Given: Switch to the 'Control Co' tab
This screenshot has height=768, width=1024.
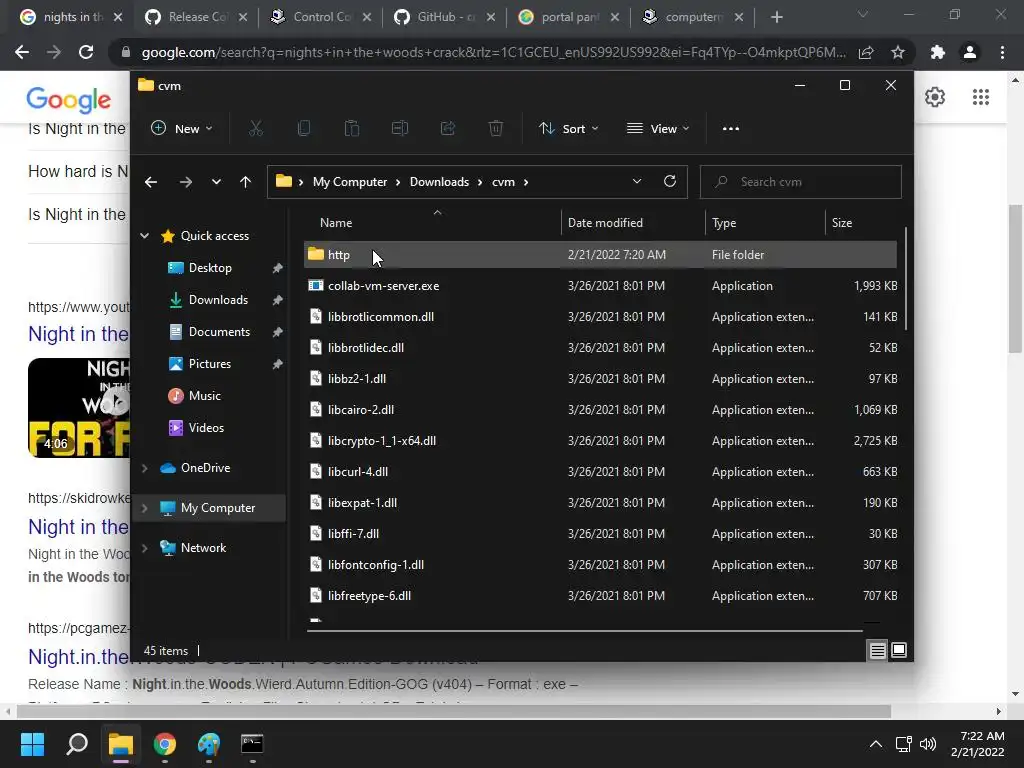Looking at the screenshot, I should tap(321, 17).
